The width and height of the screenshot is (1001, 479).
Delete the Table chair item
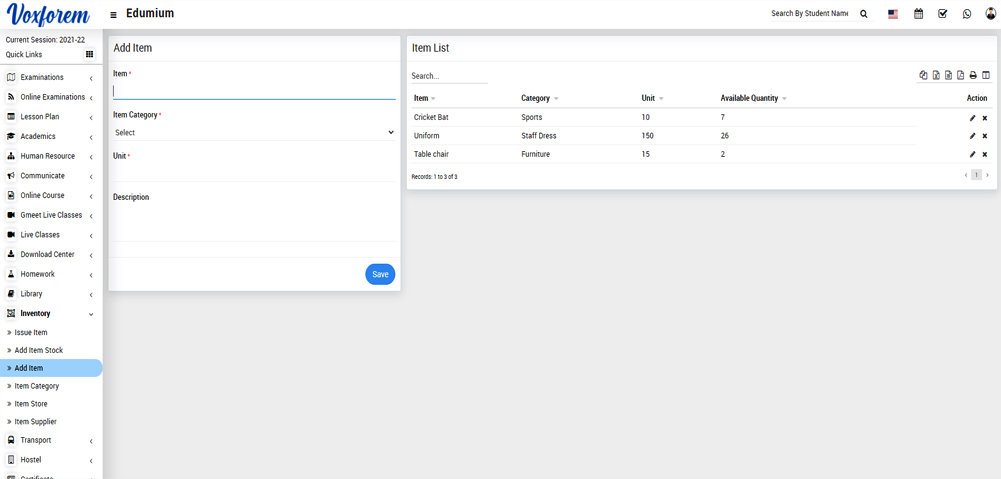(985, 155)
